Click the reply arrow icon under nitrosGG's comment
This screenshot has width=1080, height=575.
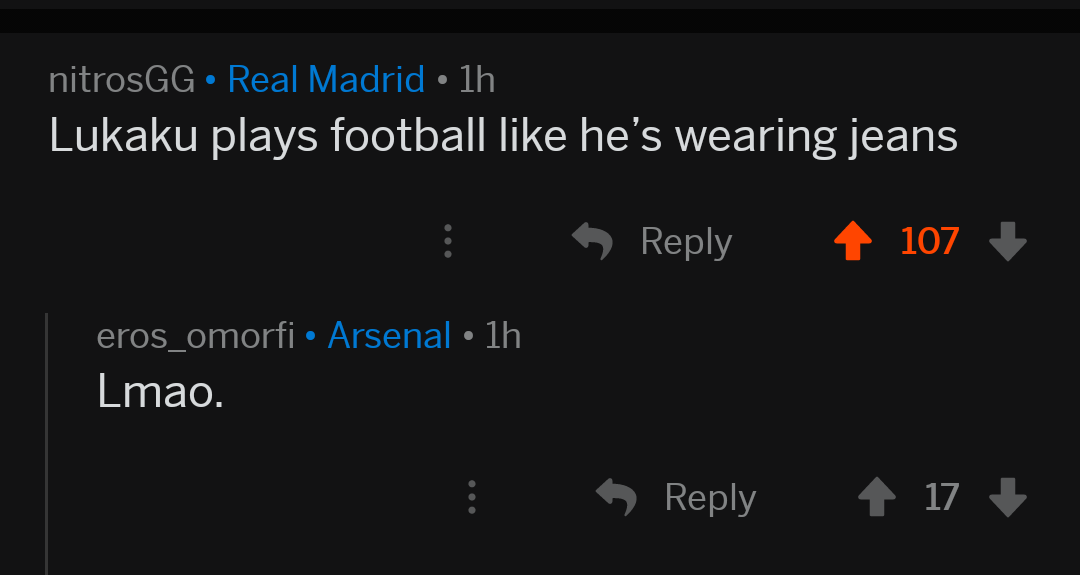pyautogui.click(x=592, y=241)
